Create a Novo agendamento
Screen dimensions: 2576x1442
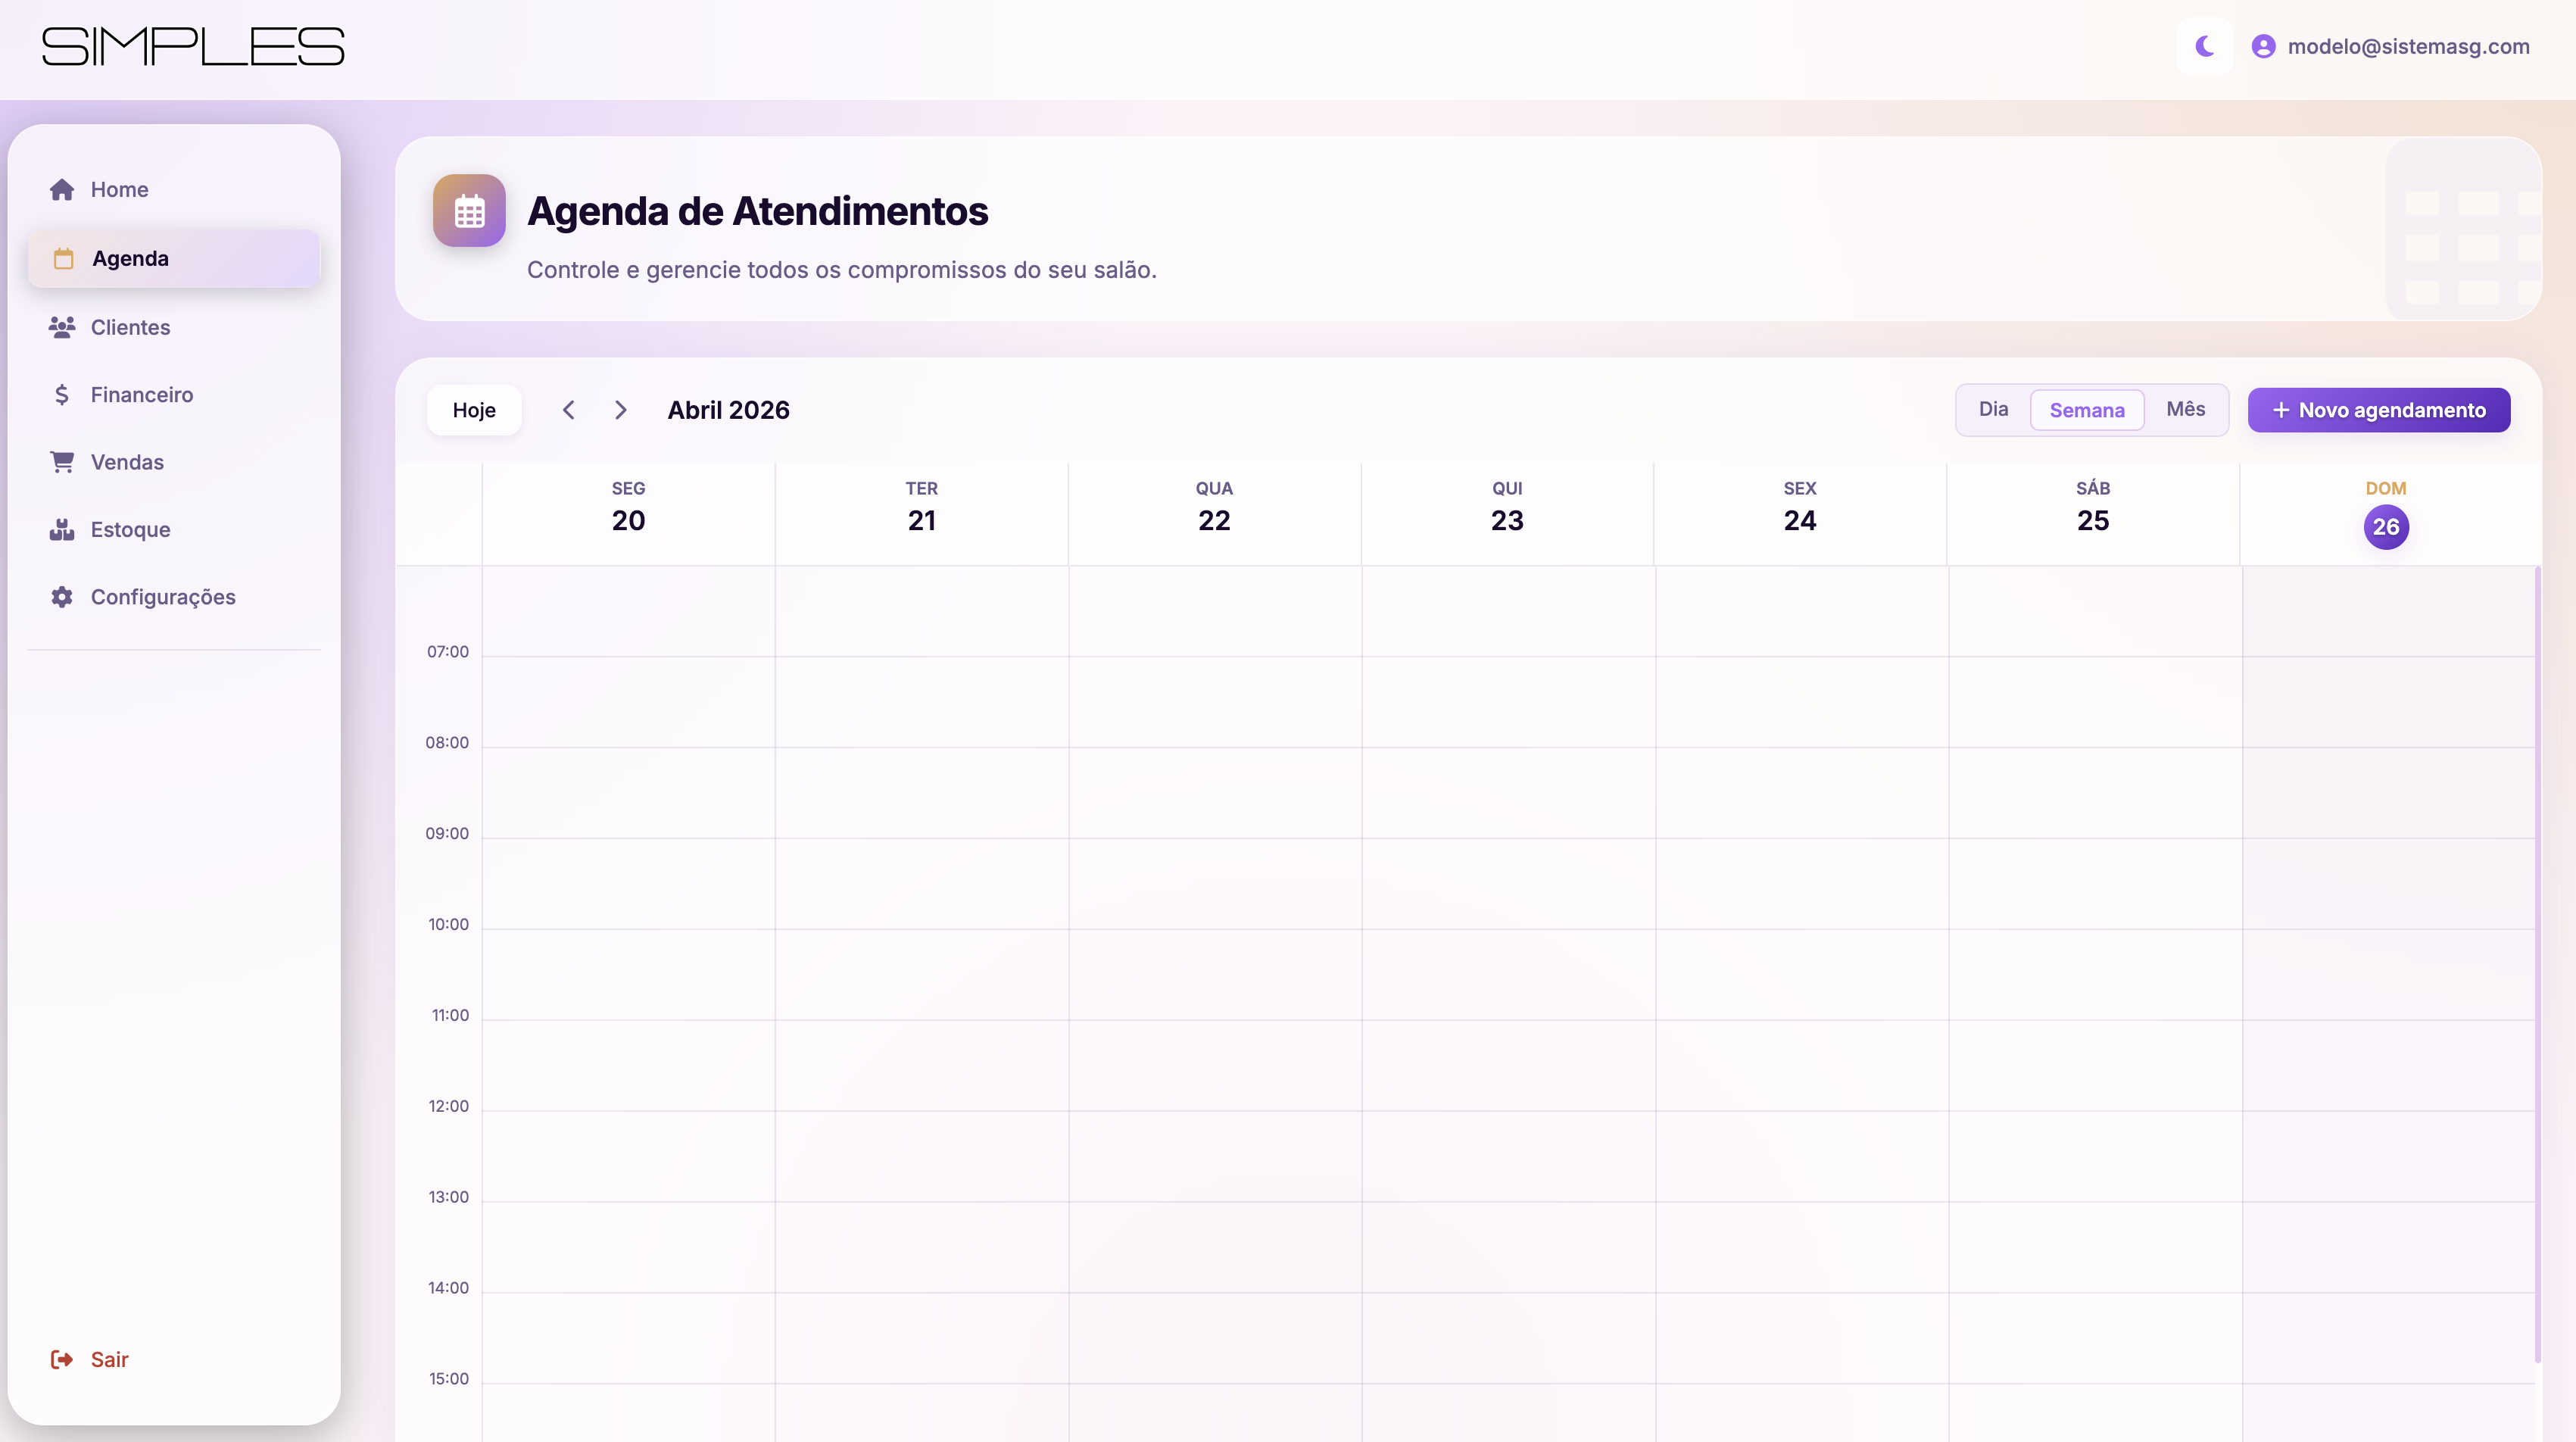(x=2379, y=410)
